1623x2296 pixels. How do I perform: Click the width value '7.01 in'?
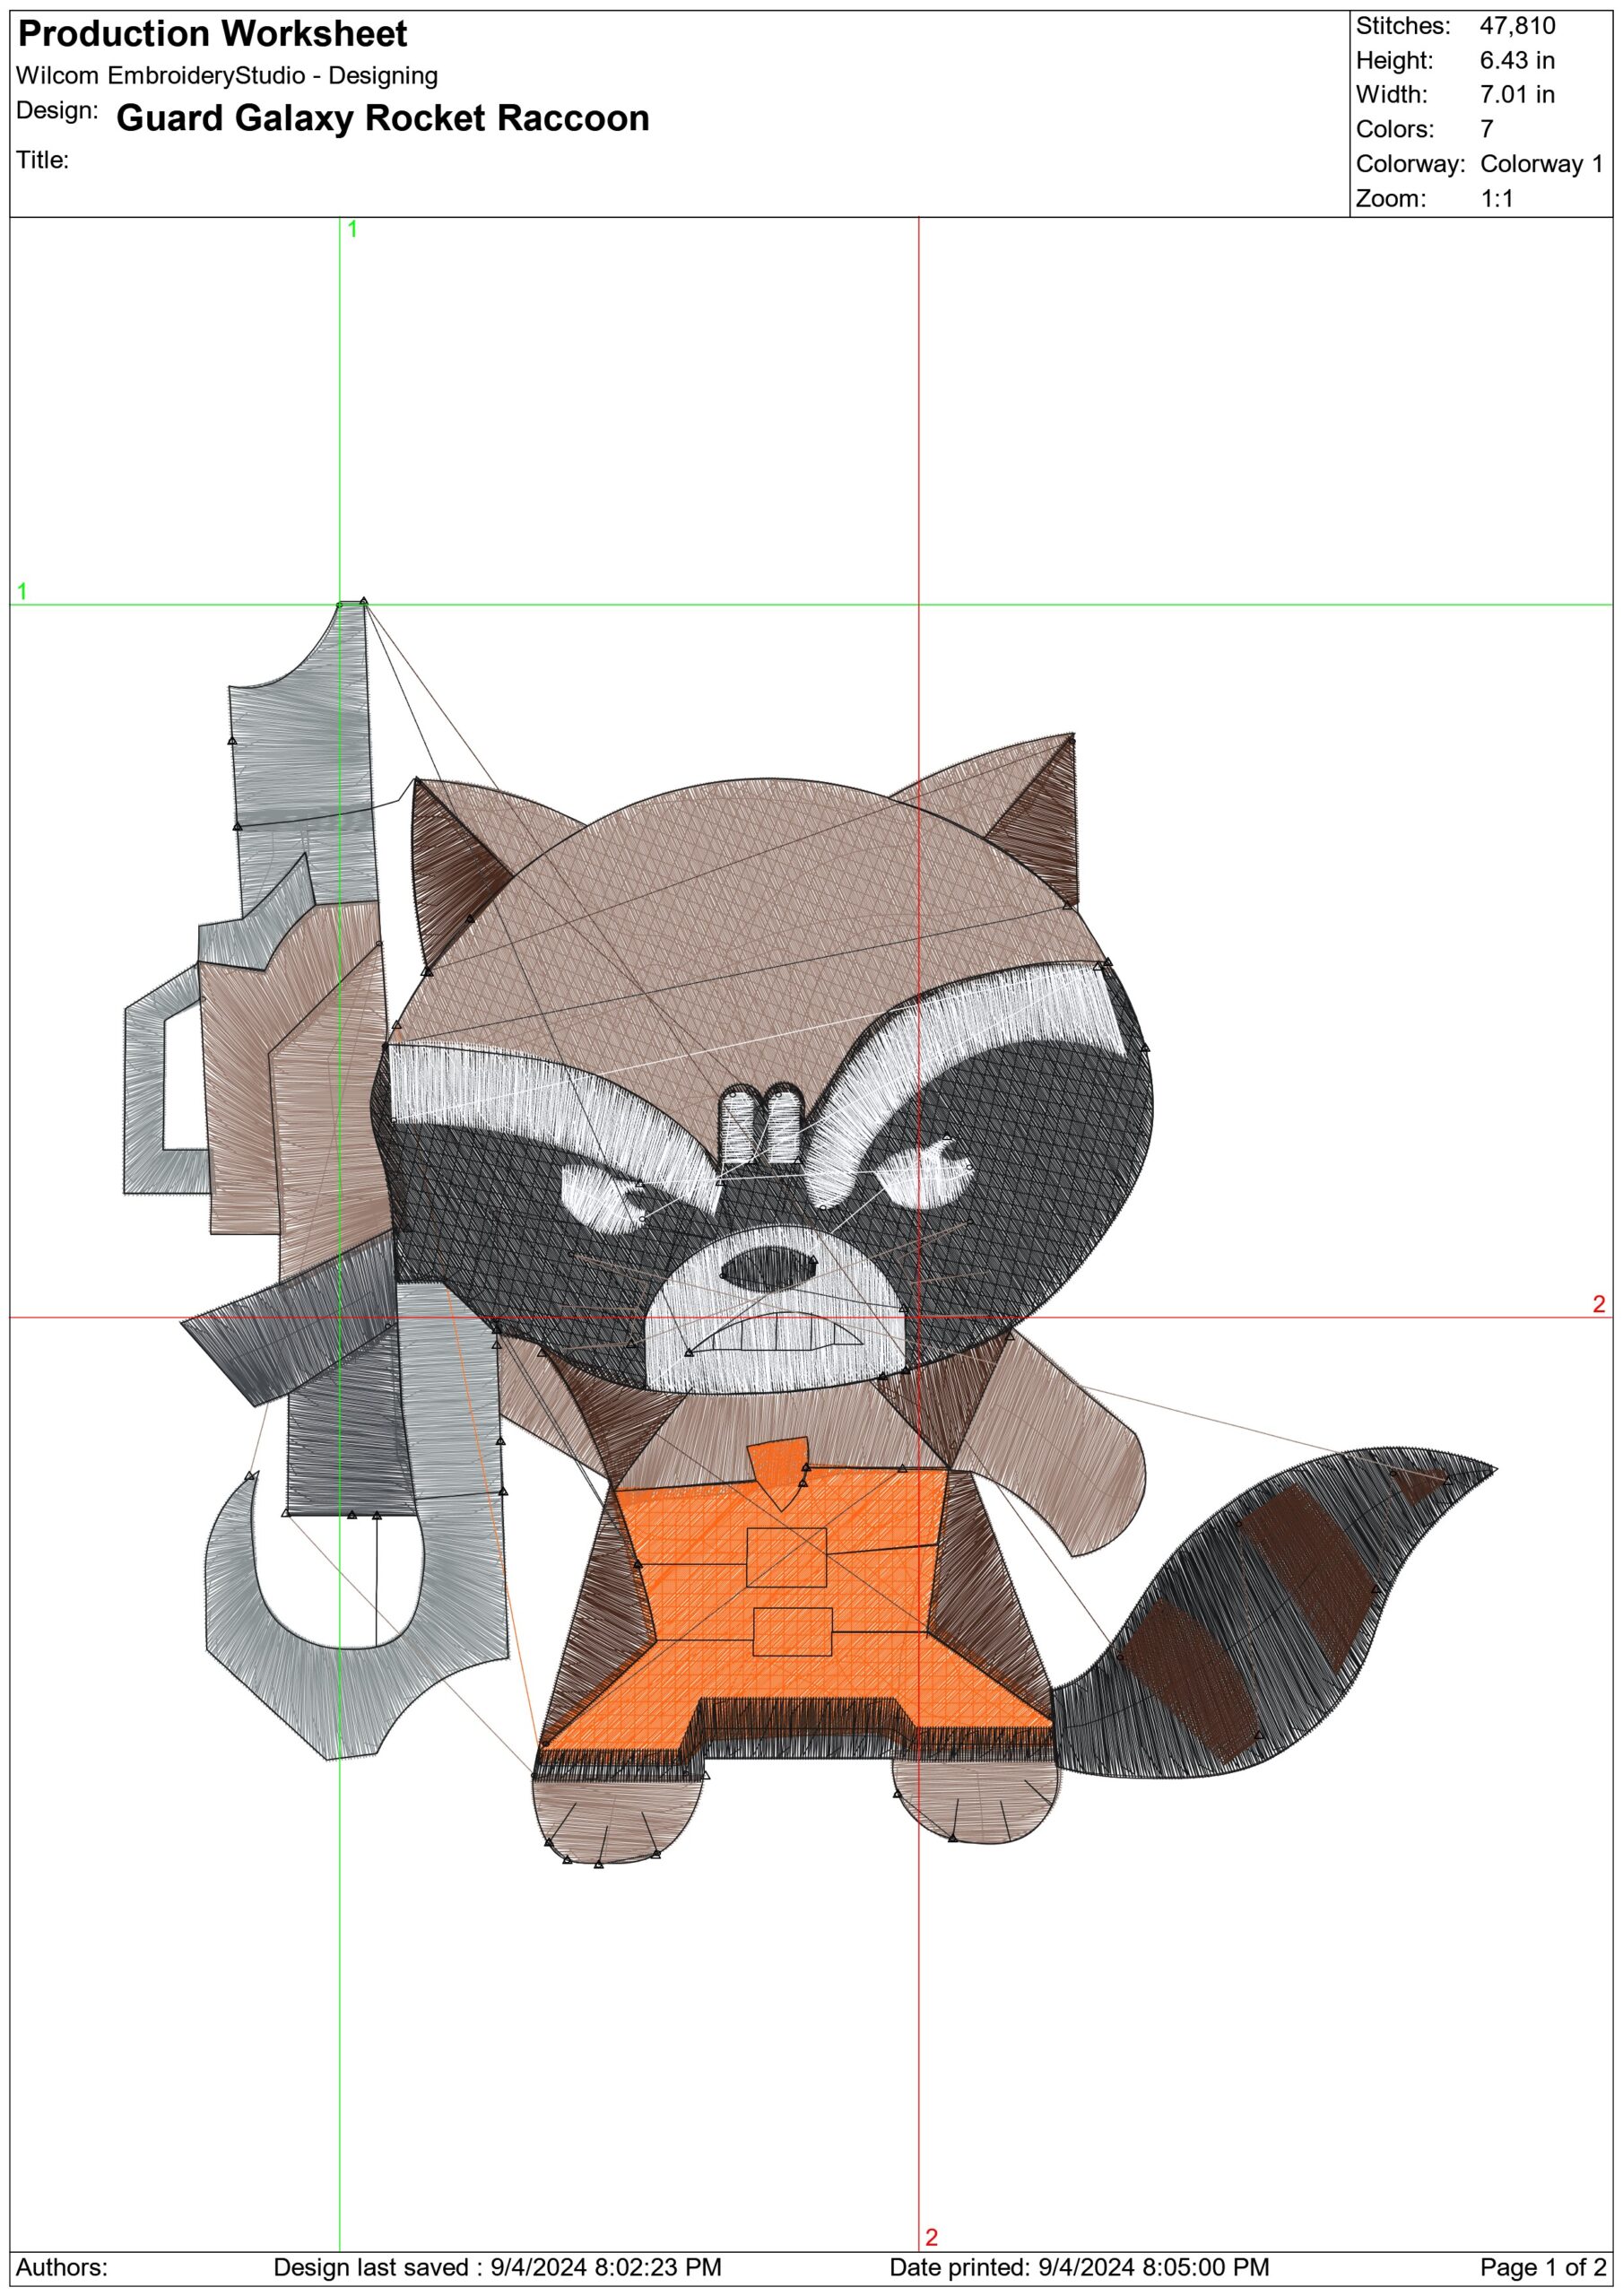tap(1517, 95)
